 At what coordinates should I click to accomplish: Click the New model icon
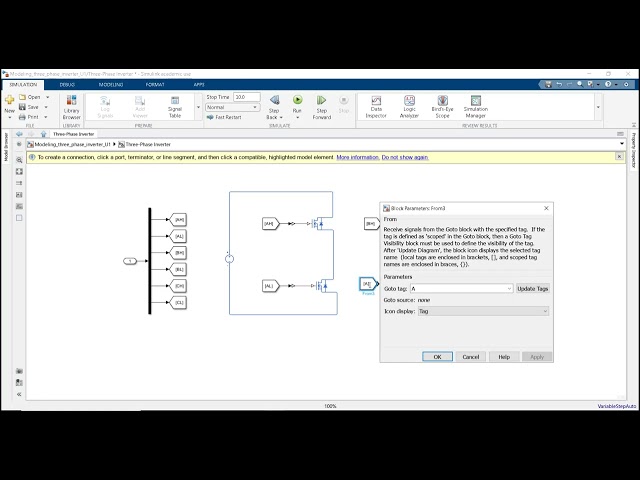(9, 99)
